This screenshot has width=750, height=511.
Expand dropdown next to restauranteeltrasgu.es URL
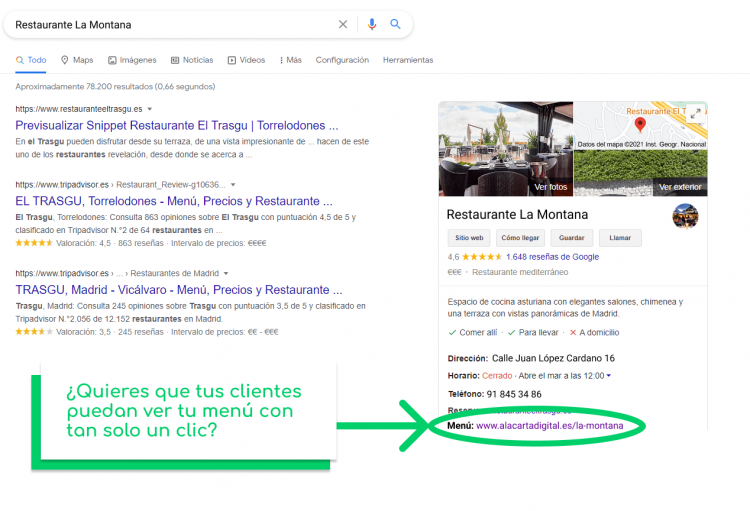coord(150,109)
